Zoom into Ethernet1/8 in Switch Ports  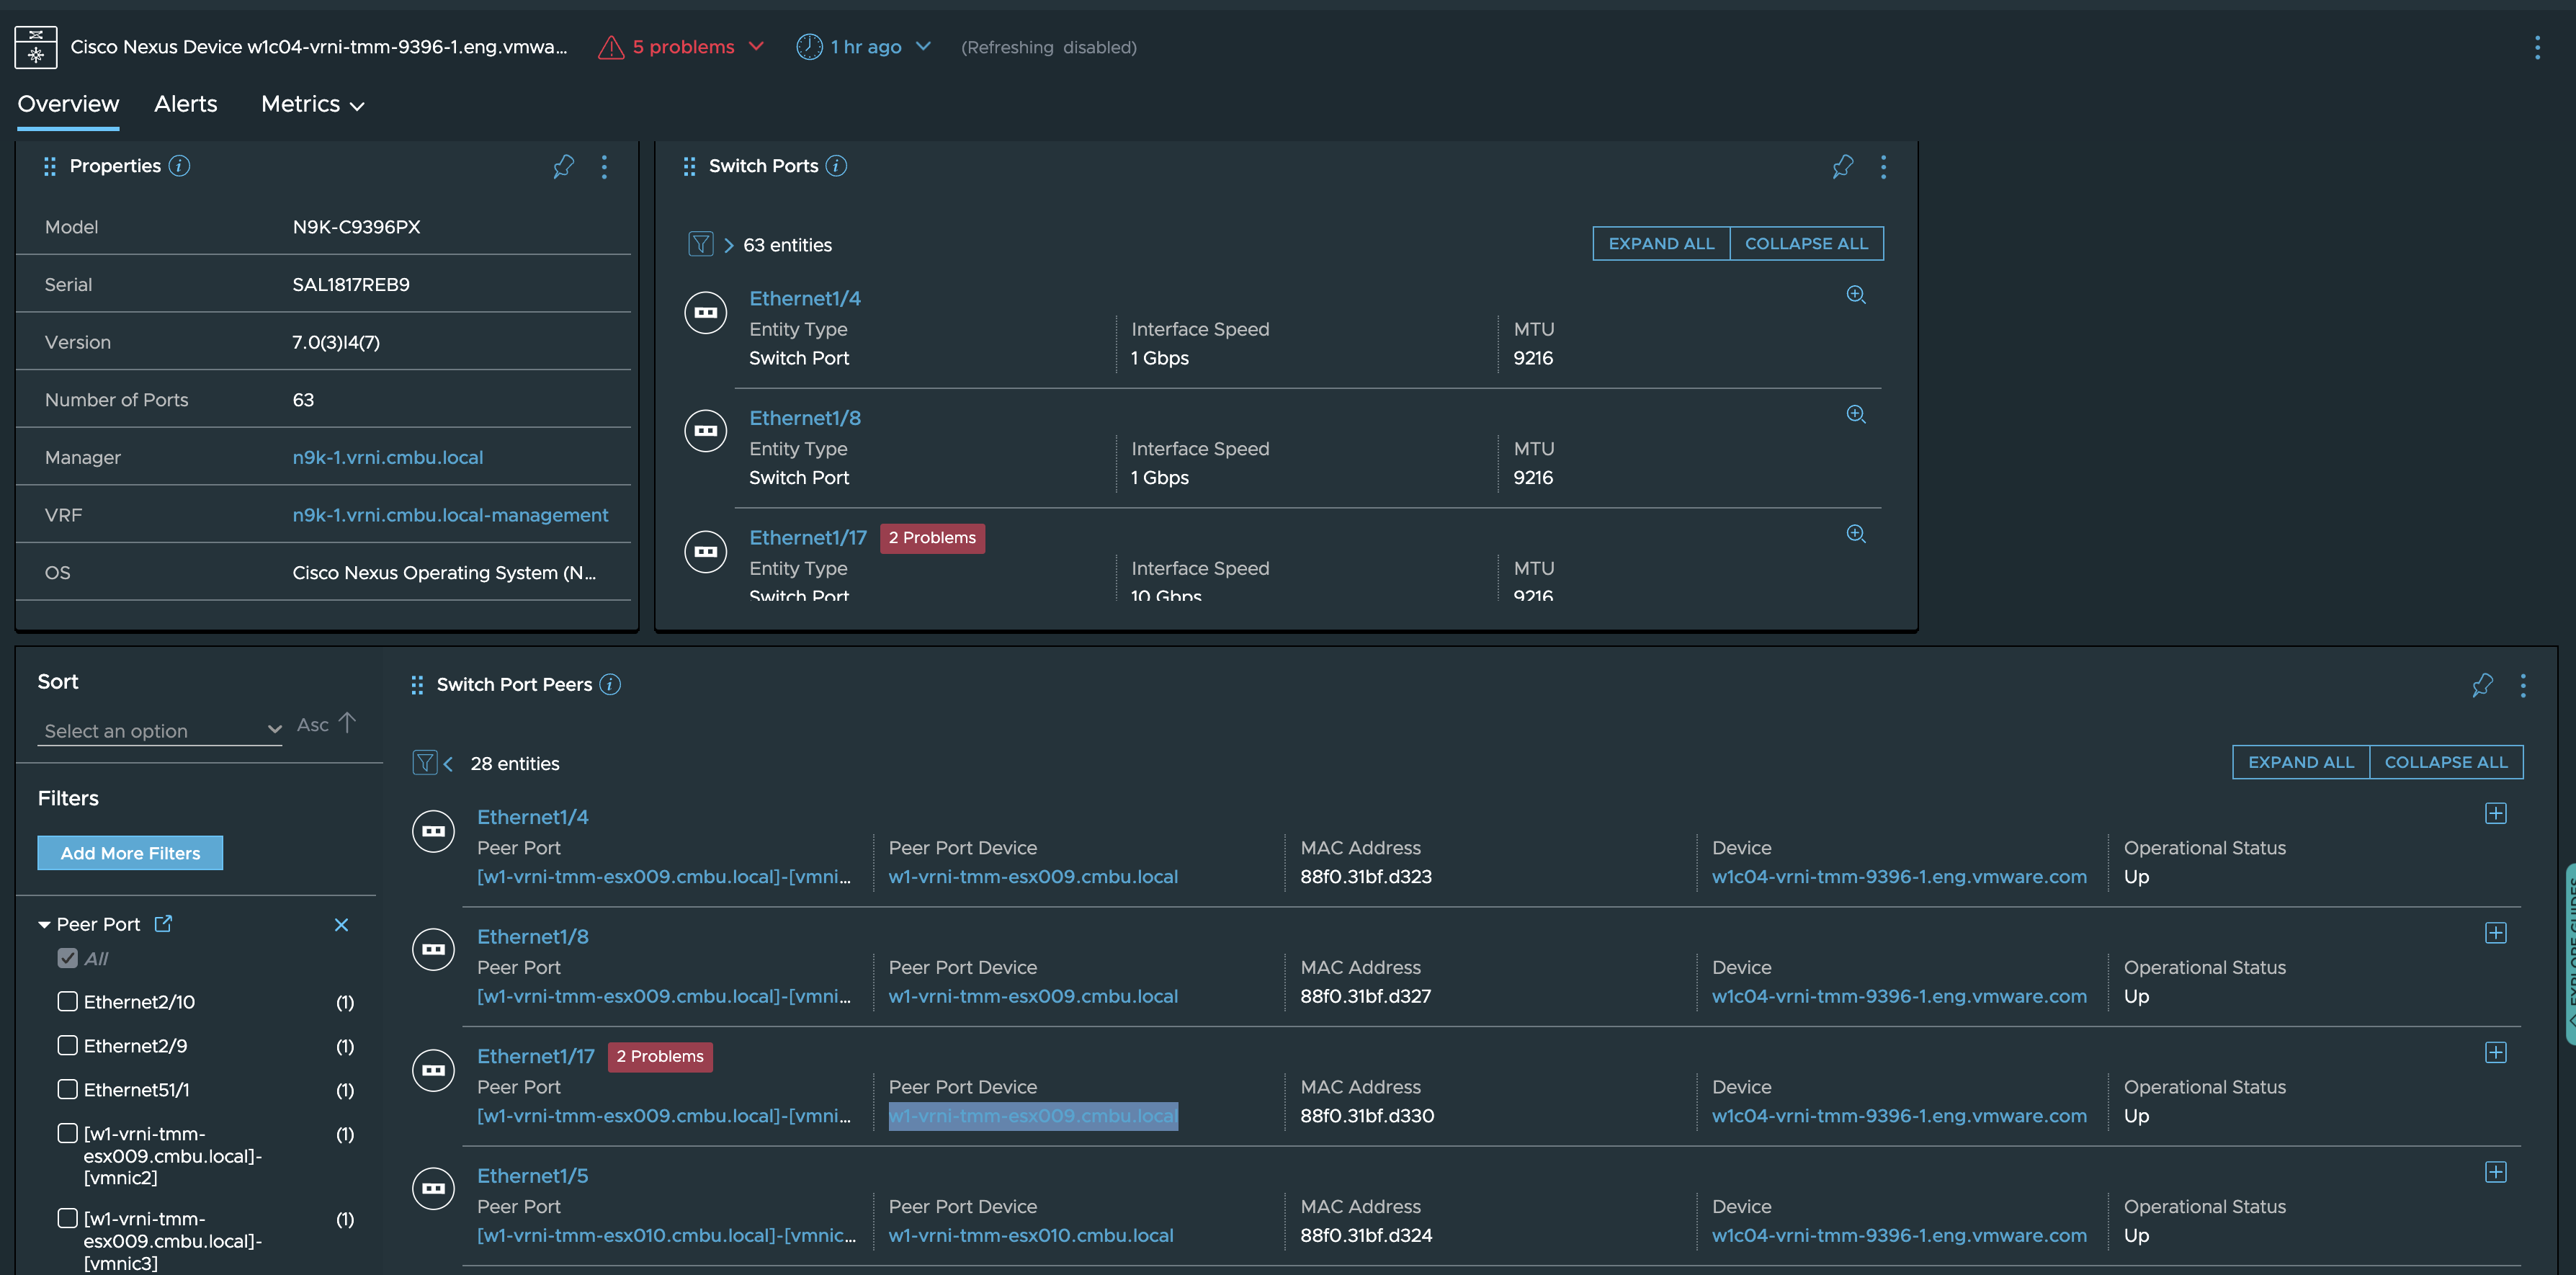click(x=1856, y=414)
